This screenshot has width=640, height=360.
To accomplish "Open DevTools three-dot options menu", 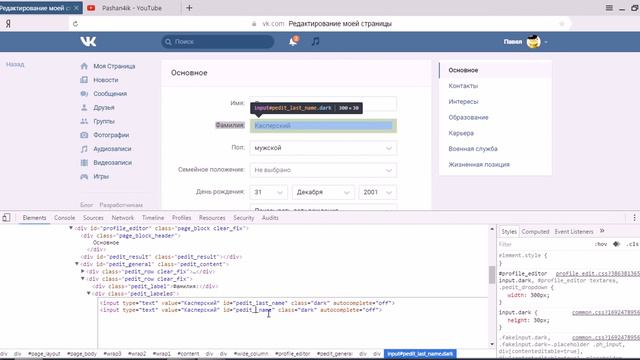I will tap(634, 218).
